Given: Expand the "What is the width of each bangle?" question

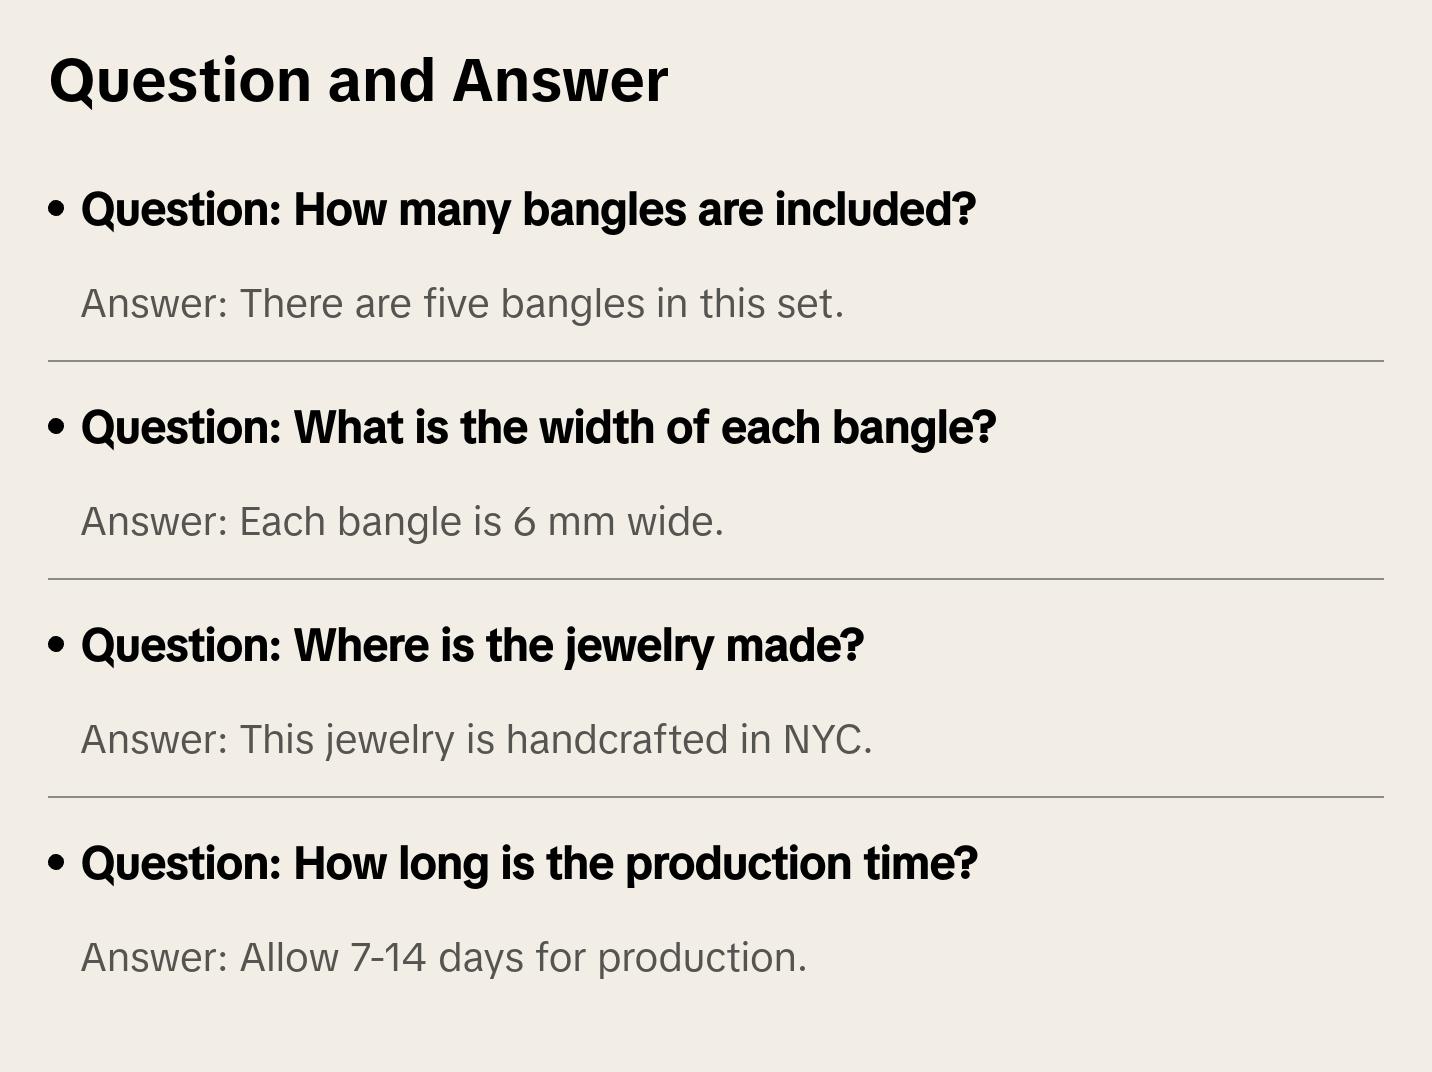Looking at the screenshot, I should tap(538, 428).
